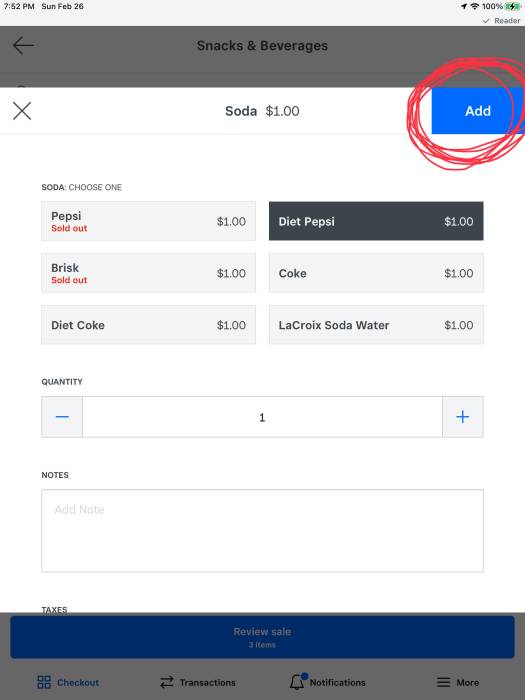The image size is (525, 700).
Task: Tap the quantity number field
Action: 262,417
